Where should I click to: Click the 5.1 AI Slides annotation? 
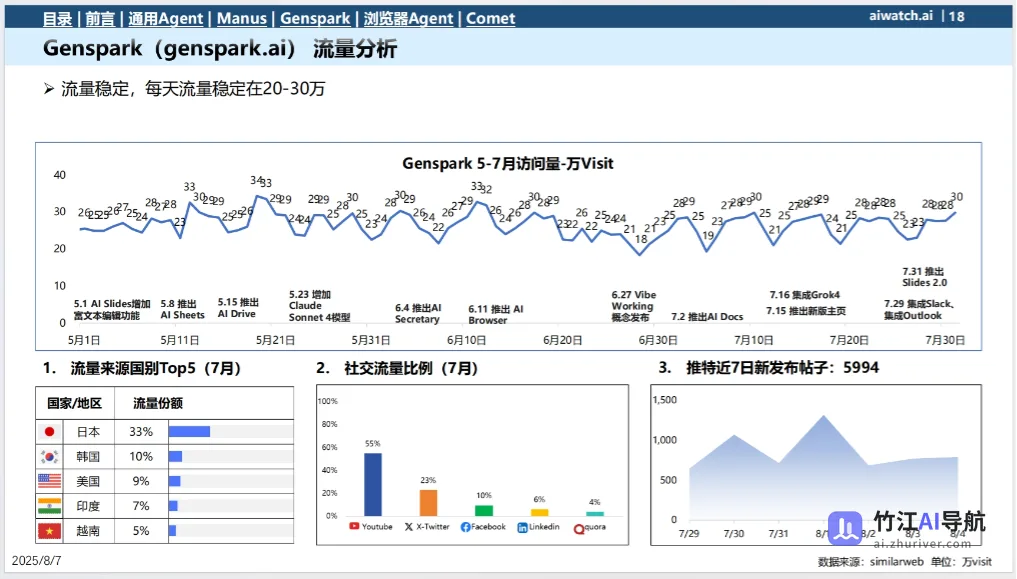(112, 310)
